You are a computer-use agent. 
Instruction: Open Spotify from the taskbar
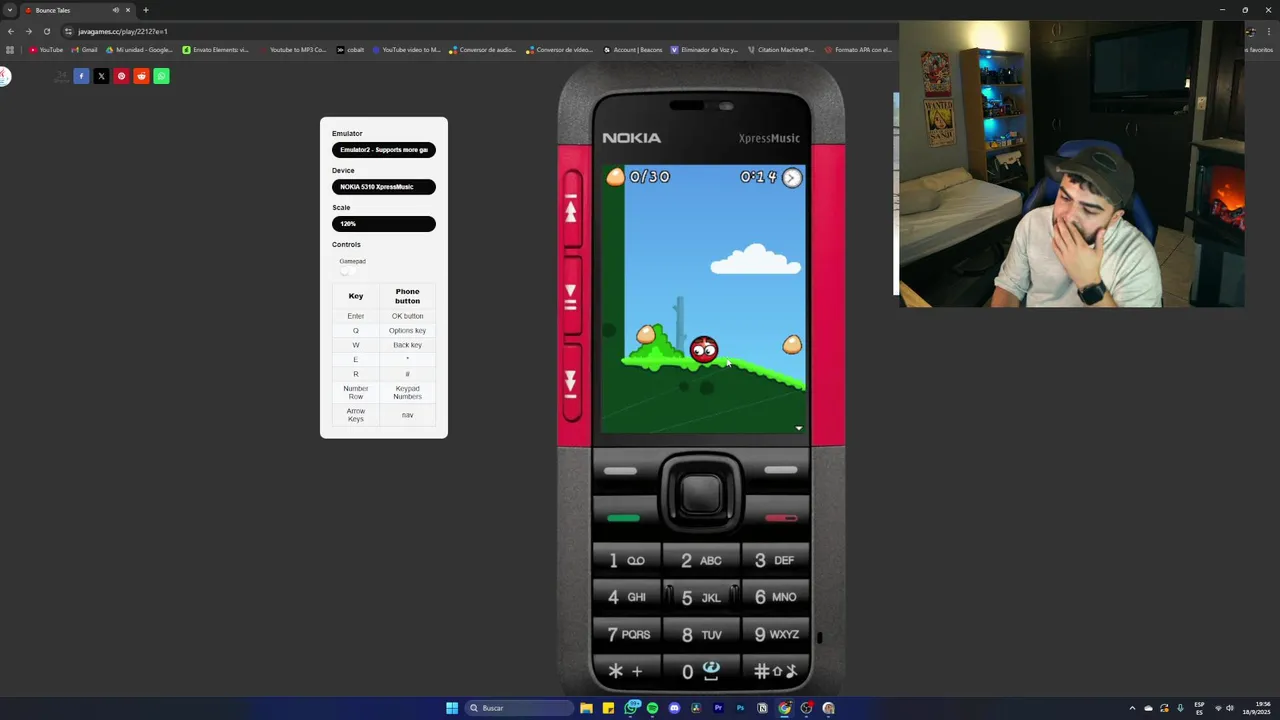click(x=652, y=708)
